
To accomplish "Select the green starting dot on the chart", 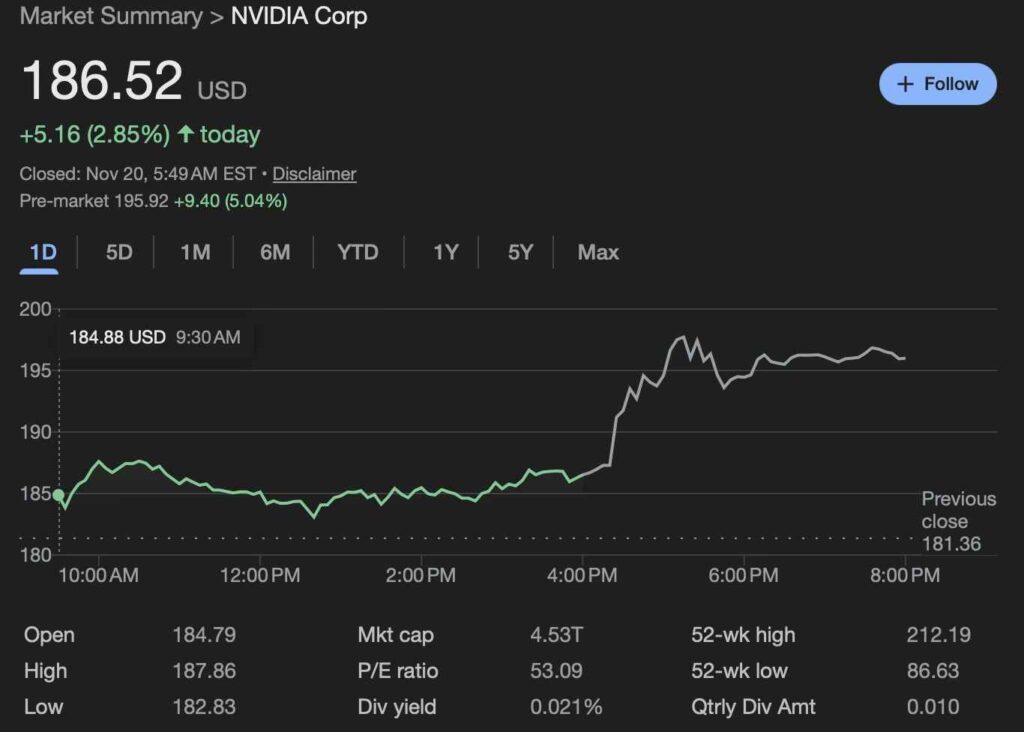I will [59, 494].
